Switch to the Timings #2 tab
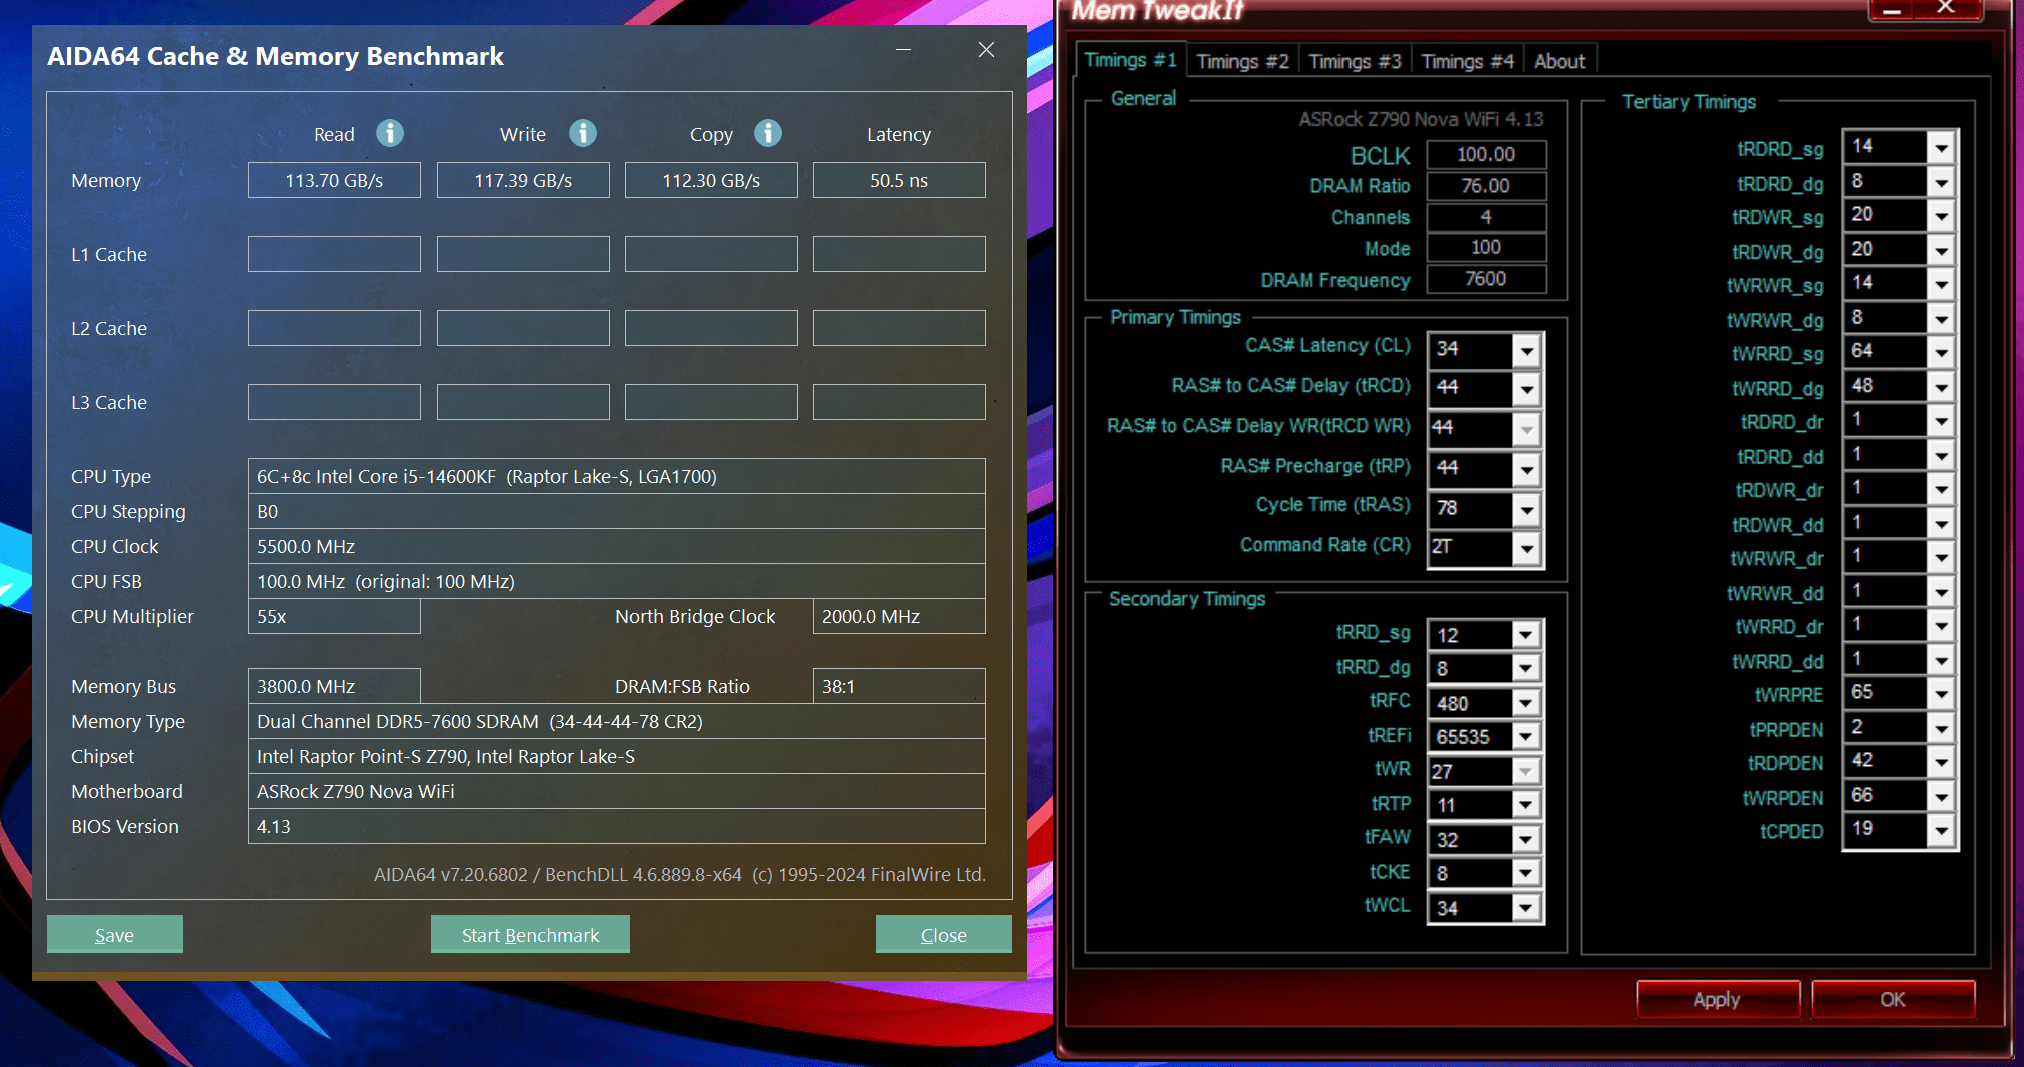 pos(1242,61)
